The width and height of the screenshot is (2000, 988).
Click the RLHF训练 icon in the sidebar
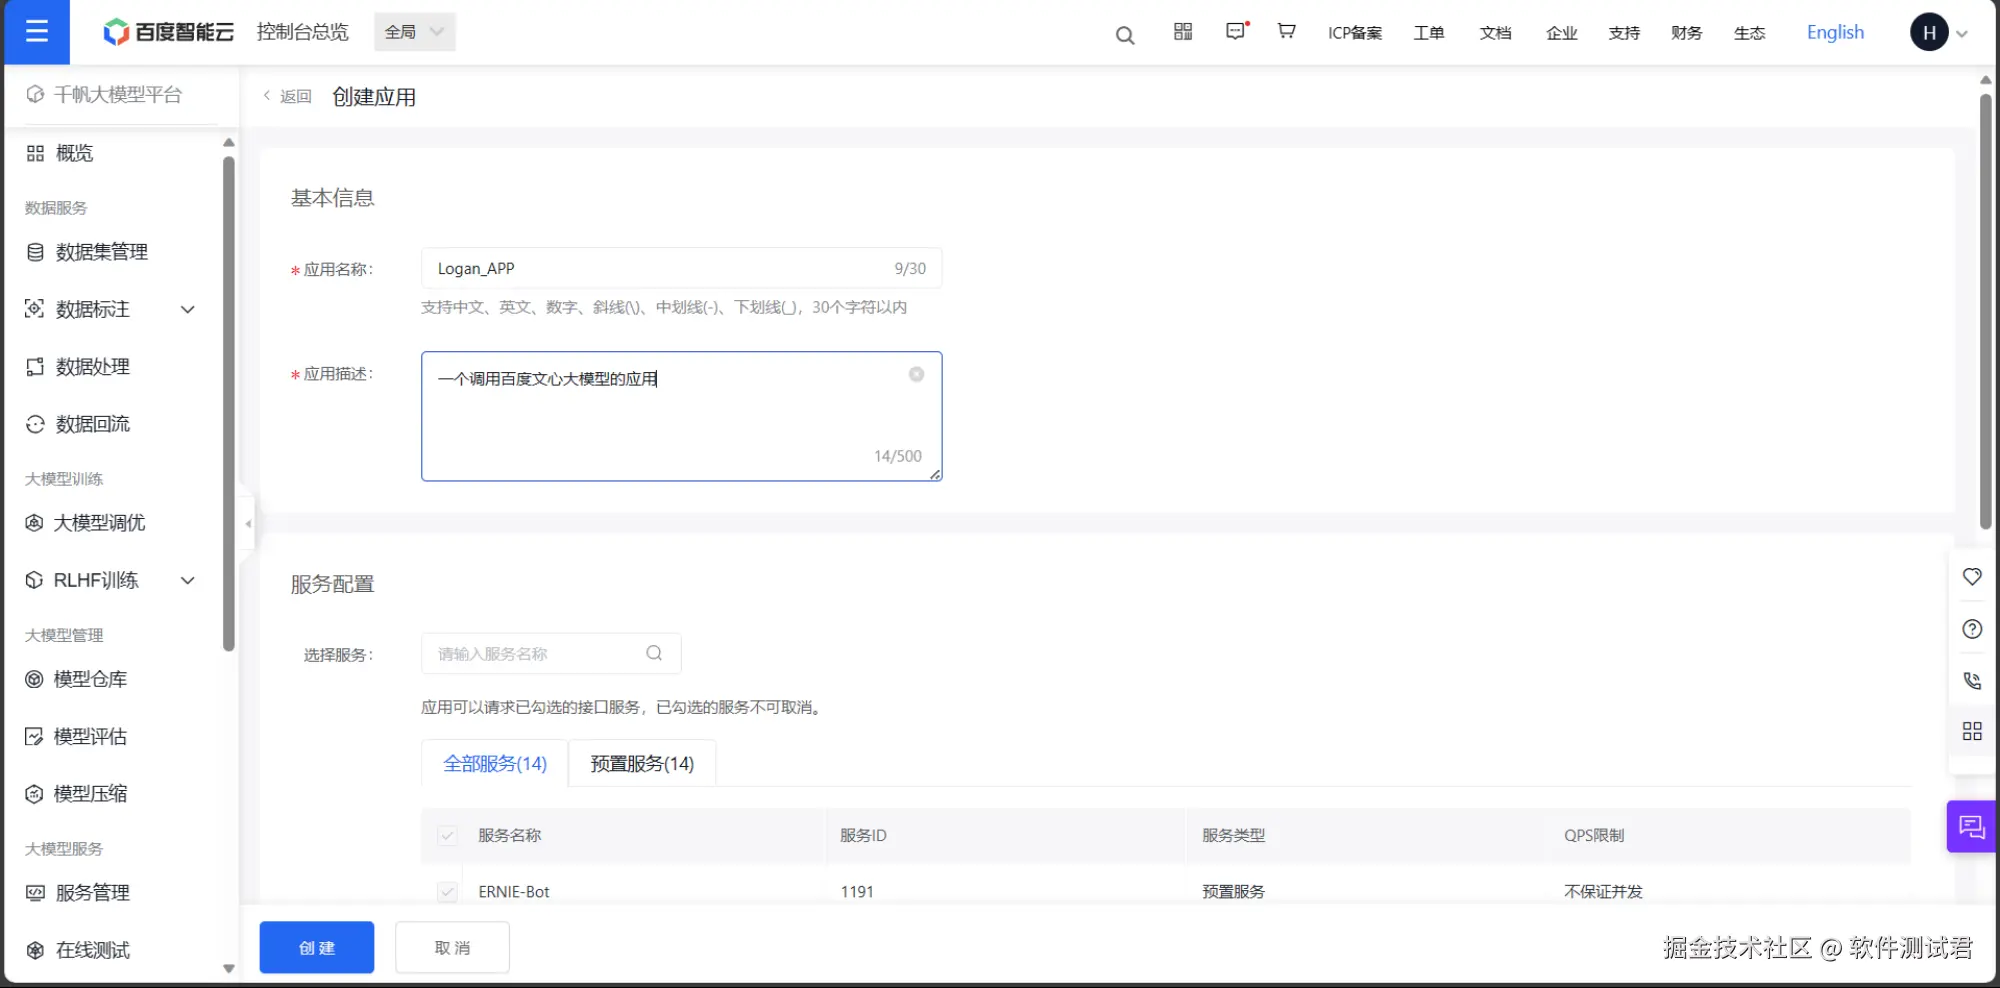tap(35, 580)
